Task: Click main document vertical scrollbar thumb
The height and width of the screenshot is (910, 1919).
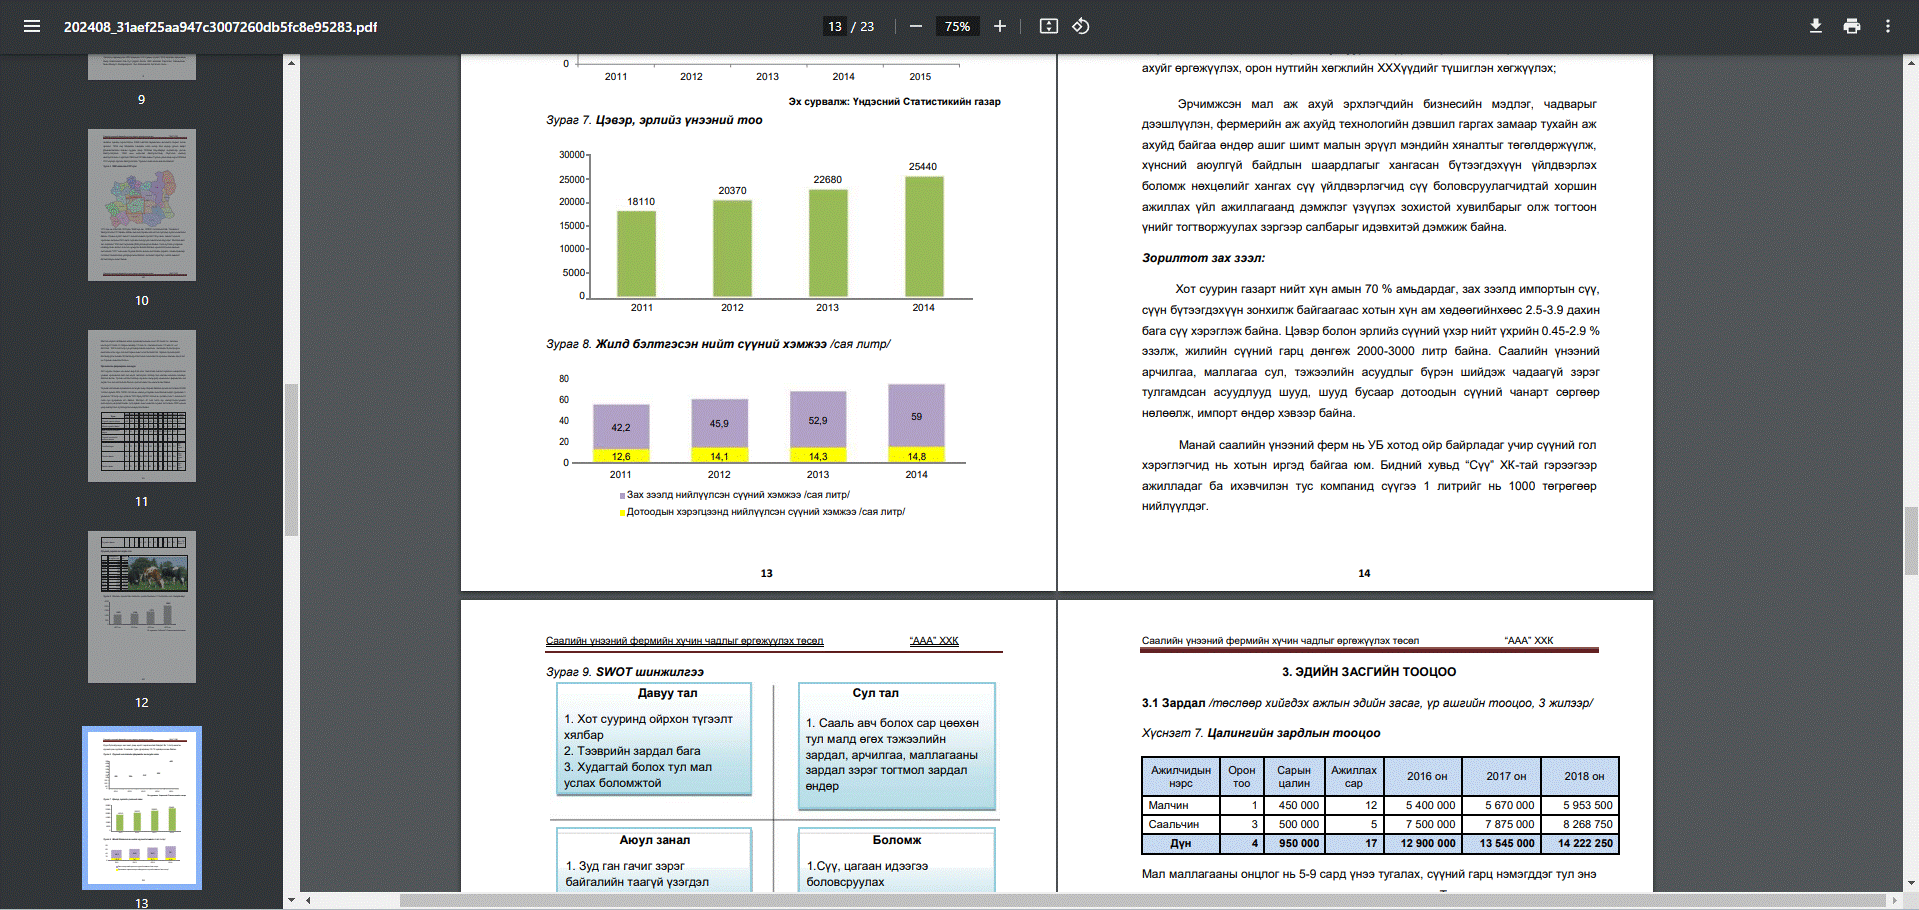Action: [x=1911, y=540]
